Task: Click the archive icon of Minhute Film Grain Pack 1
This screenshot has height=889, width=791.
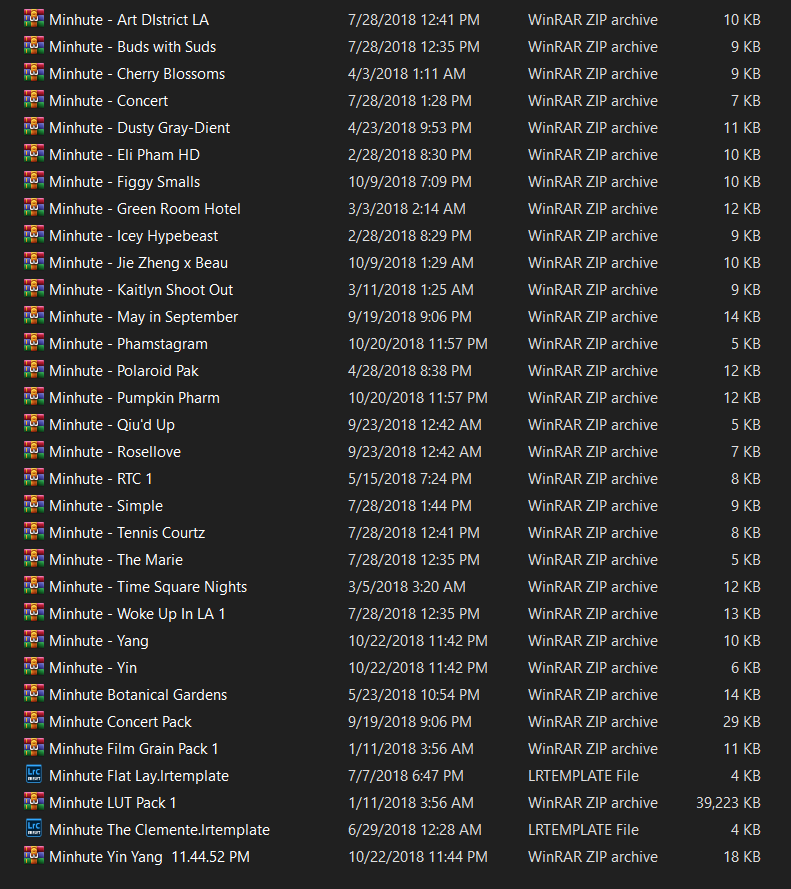Action: 34,748
